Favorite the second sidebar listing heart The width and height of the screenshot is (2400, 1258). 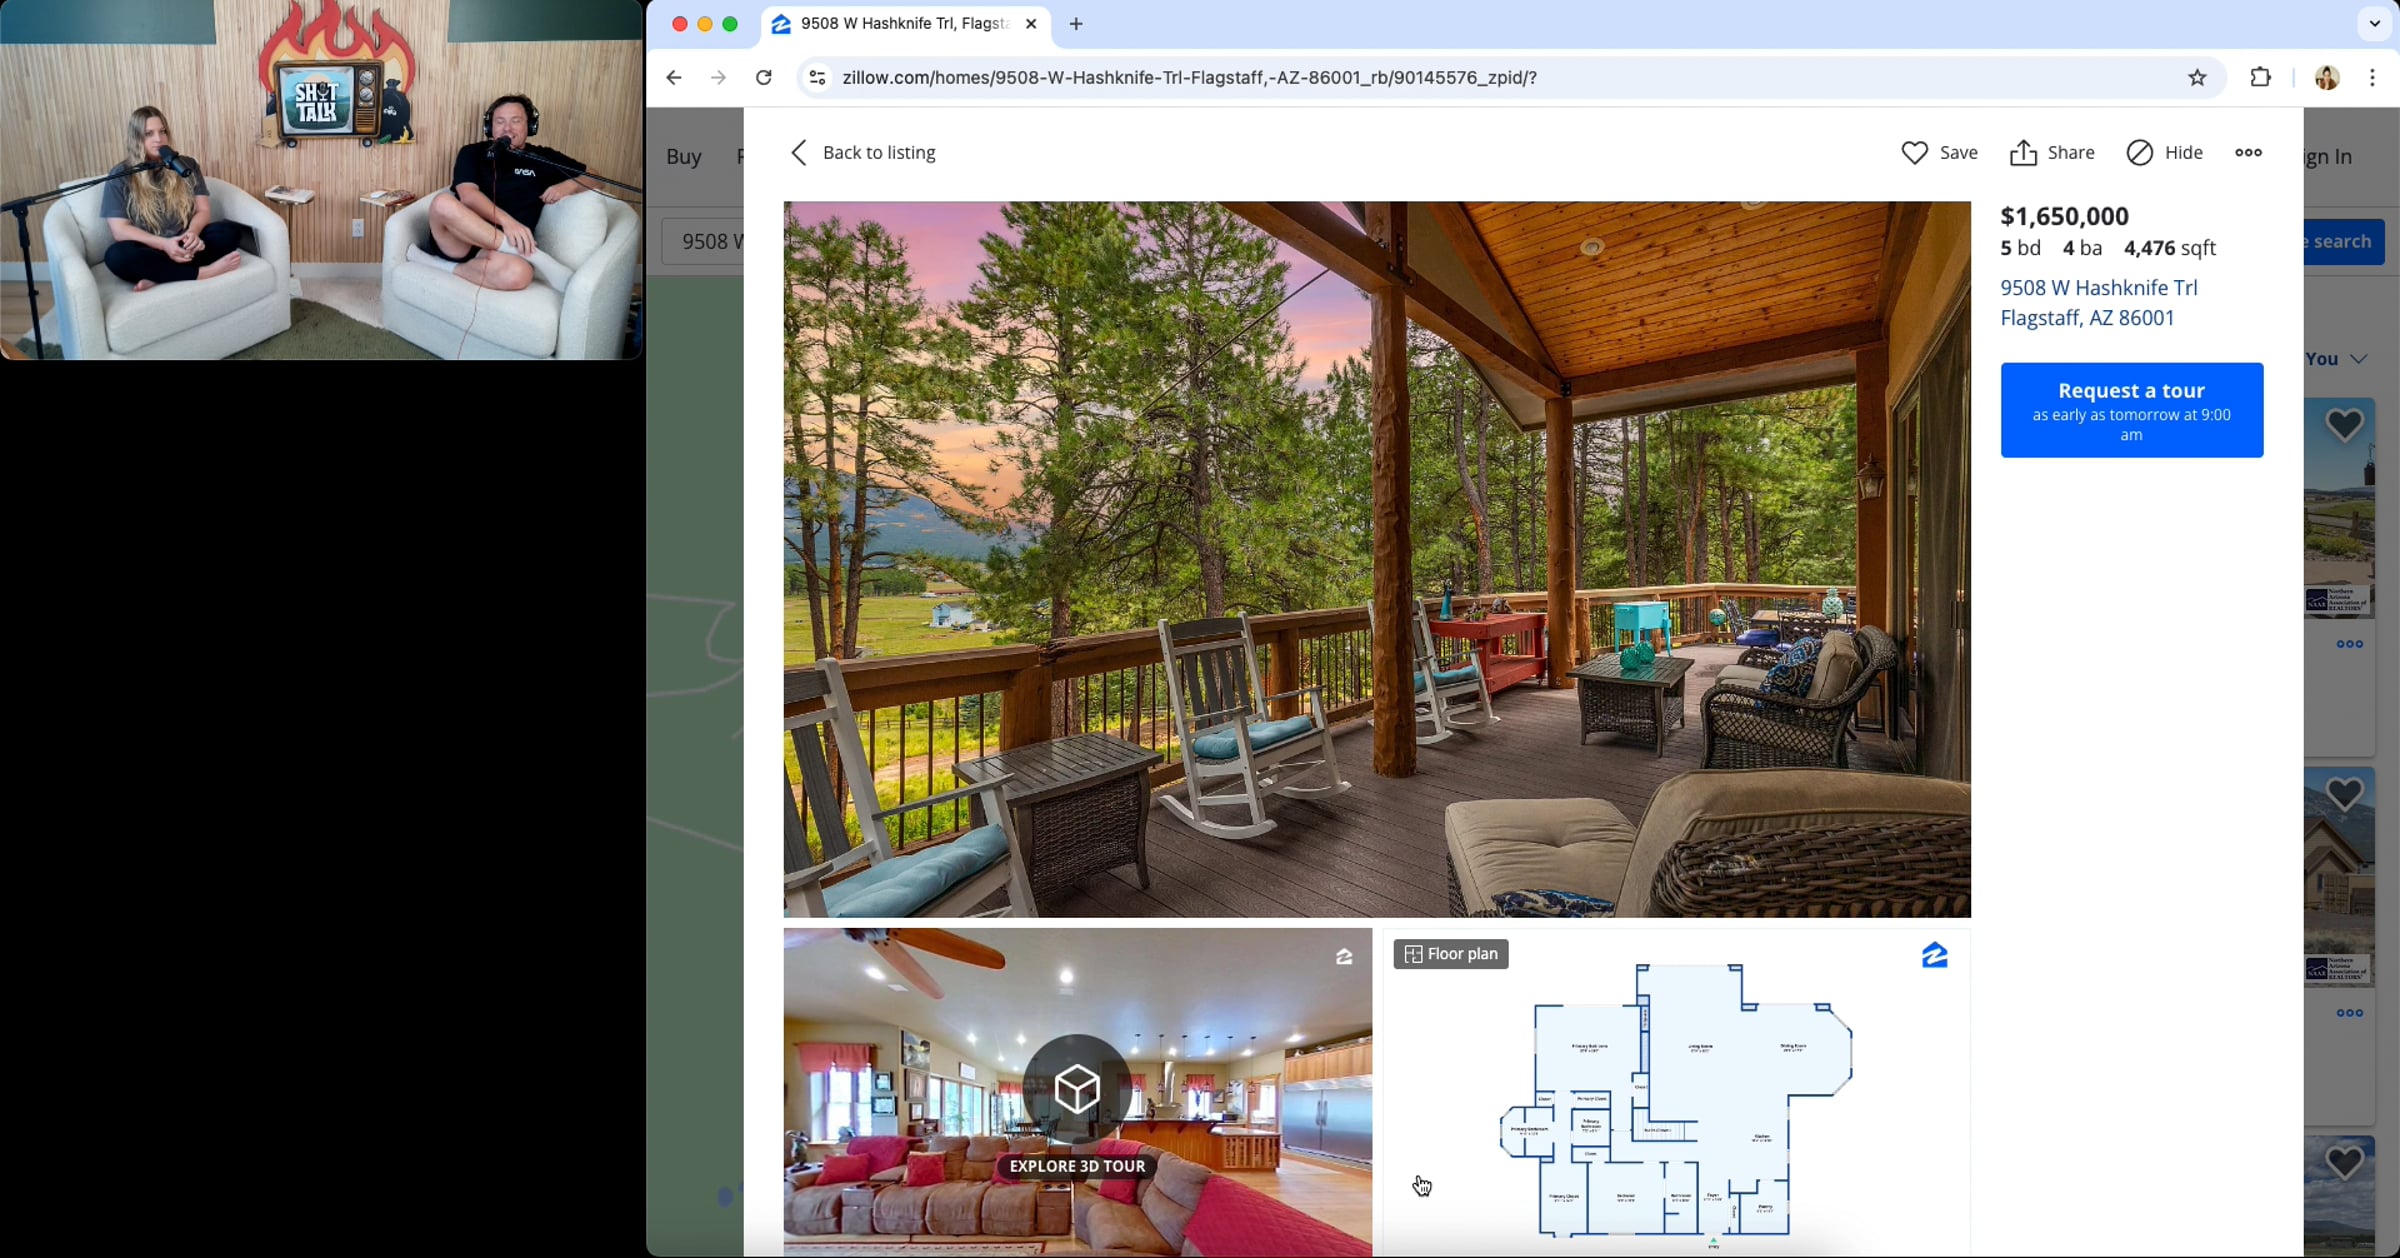2344,794
